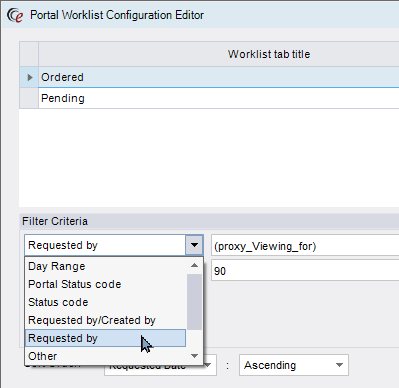The height and width of the screenshot is (388, 399).
Task: Select the Pending worklist row
Action: 219,98
